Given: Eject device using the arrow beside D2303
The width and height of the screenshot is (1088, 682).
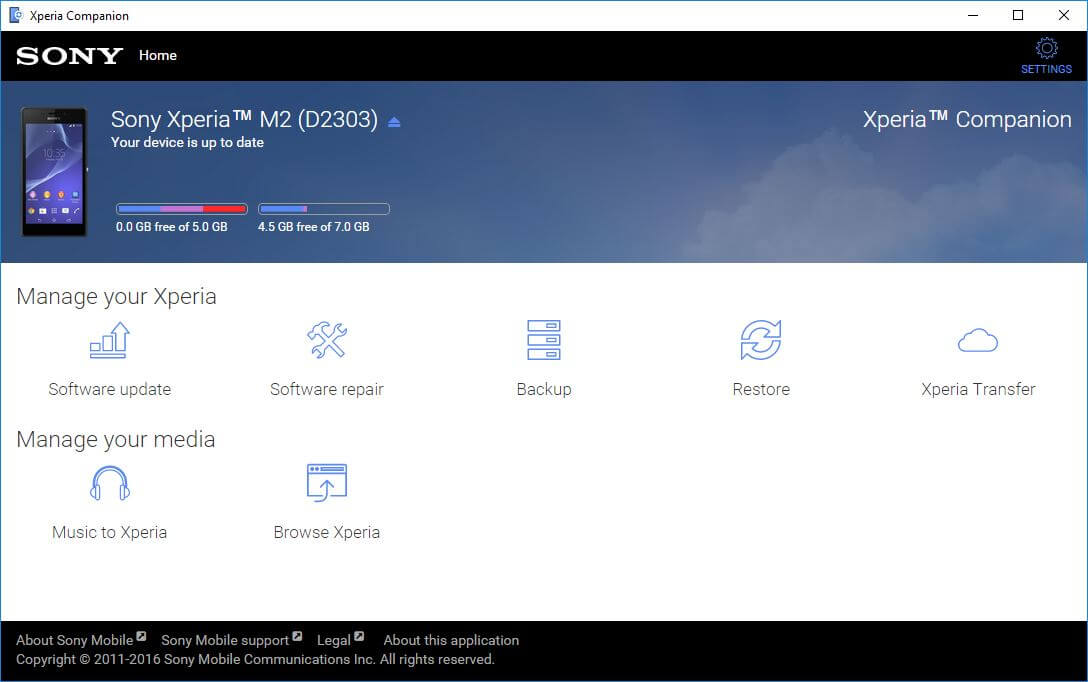Looking at the screenshot, I should [x=394, y=122].
